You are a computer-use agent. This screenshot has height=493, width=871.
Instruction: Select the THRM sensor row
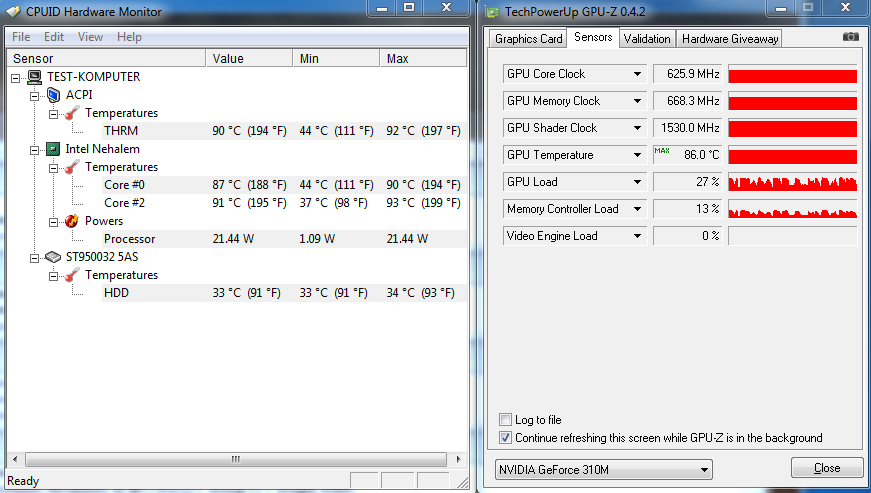pyautogui.click(x=284, y=131)
